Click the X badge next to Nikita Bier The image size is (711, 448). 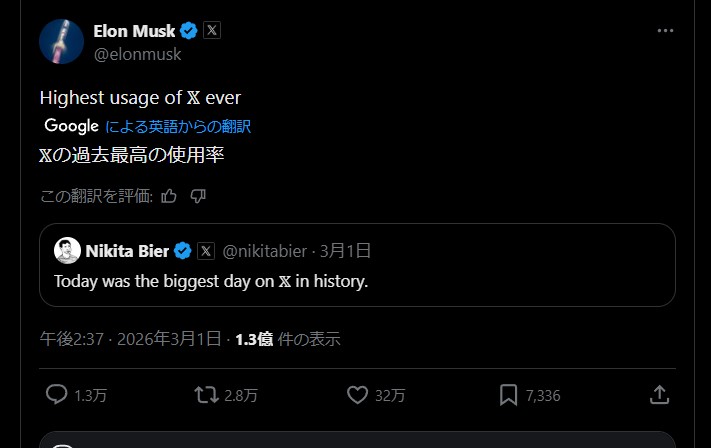point(206,250)
